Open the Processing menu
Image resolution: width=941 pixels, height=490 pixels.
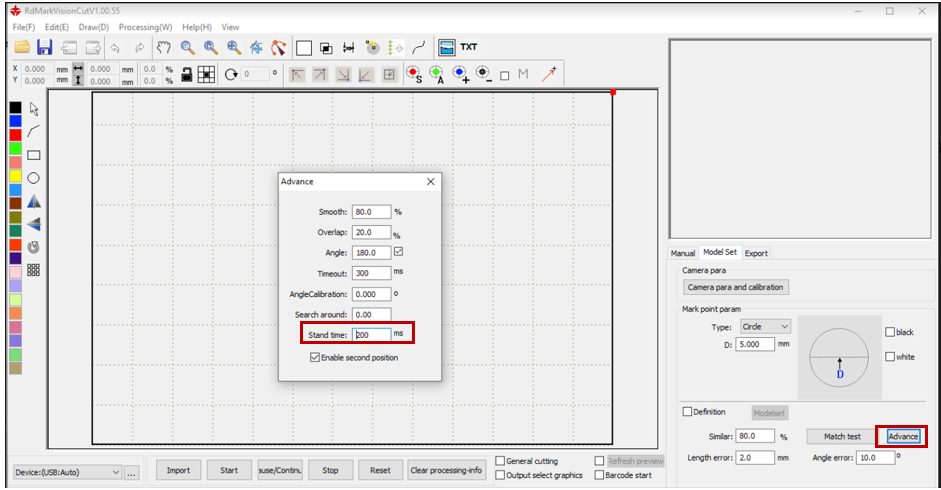pos(145,27)
